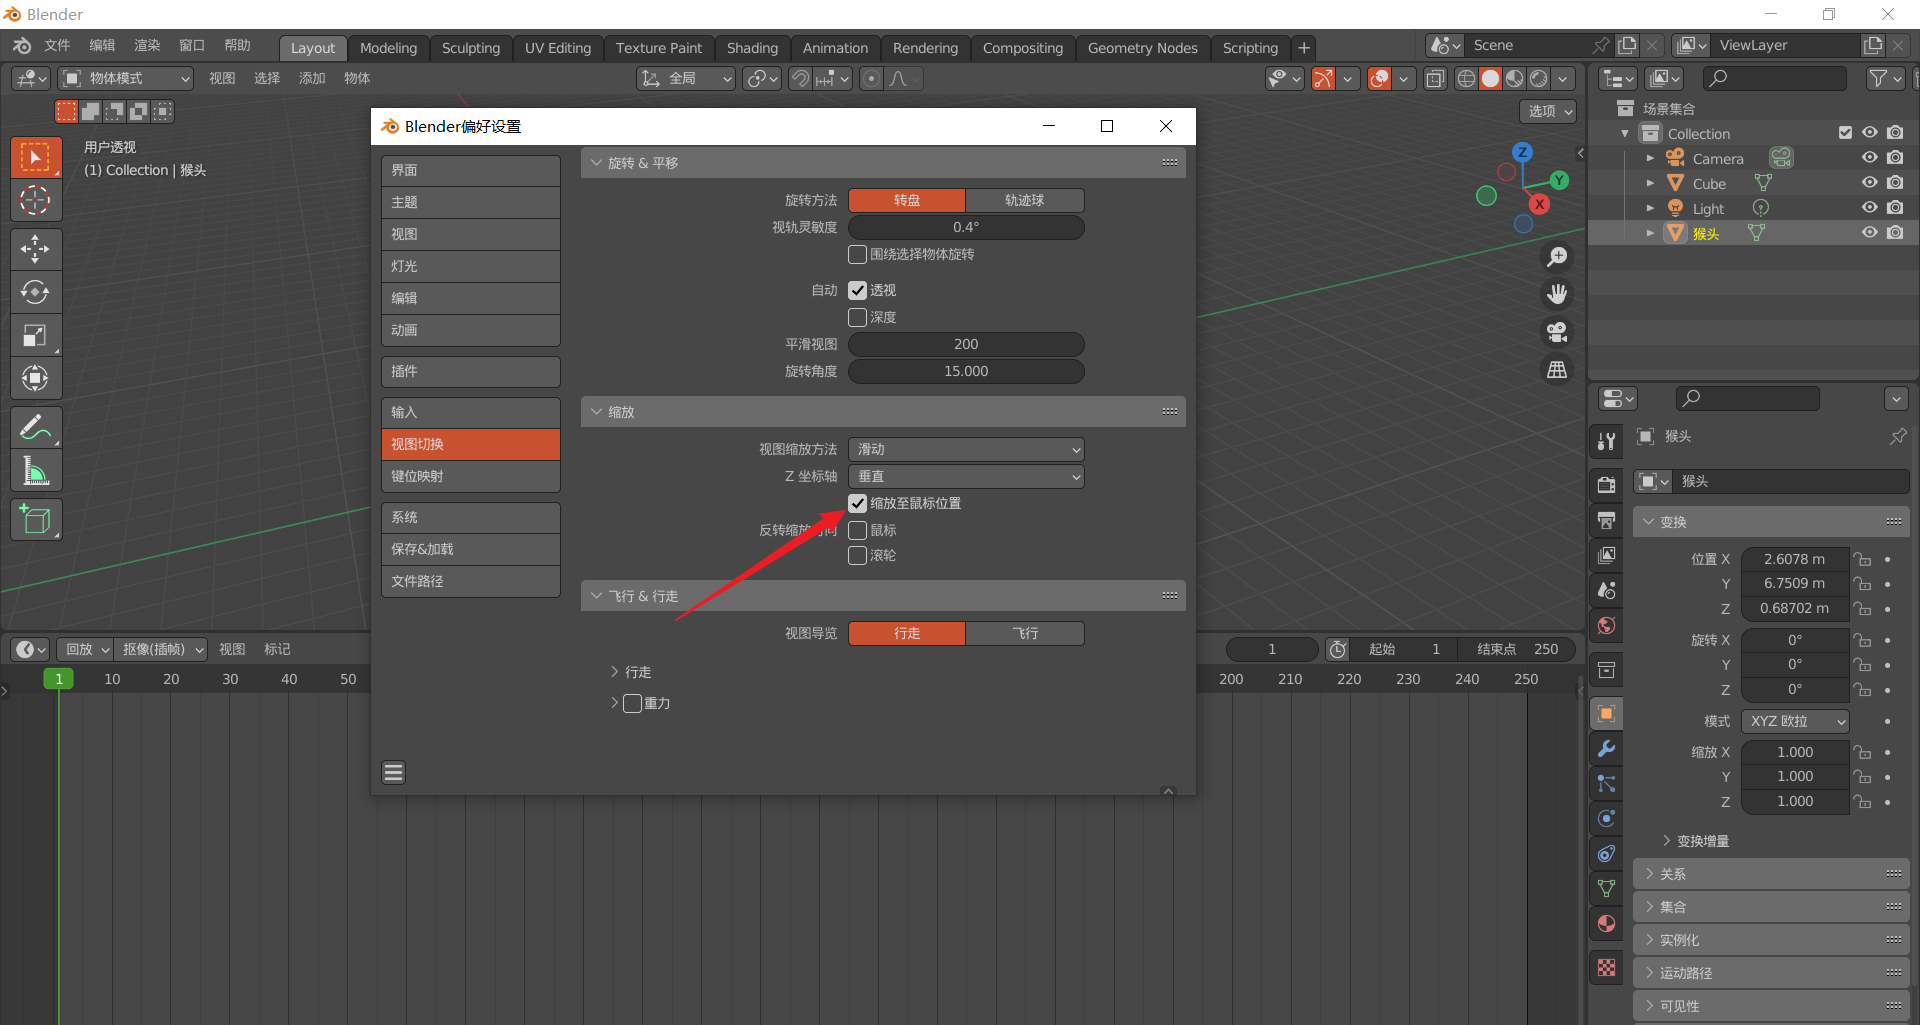Activate the Scale tool
Viewport: 1920px width, 1025px height.
[36, 335]
